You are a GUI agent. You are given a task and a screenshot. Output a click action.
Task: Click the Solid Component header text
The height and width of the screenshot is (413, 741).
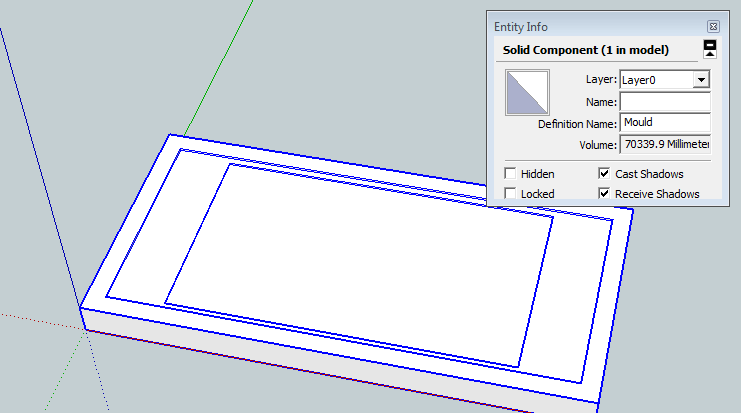(585, 49)
